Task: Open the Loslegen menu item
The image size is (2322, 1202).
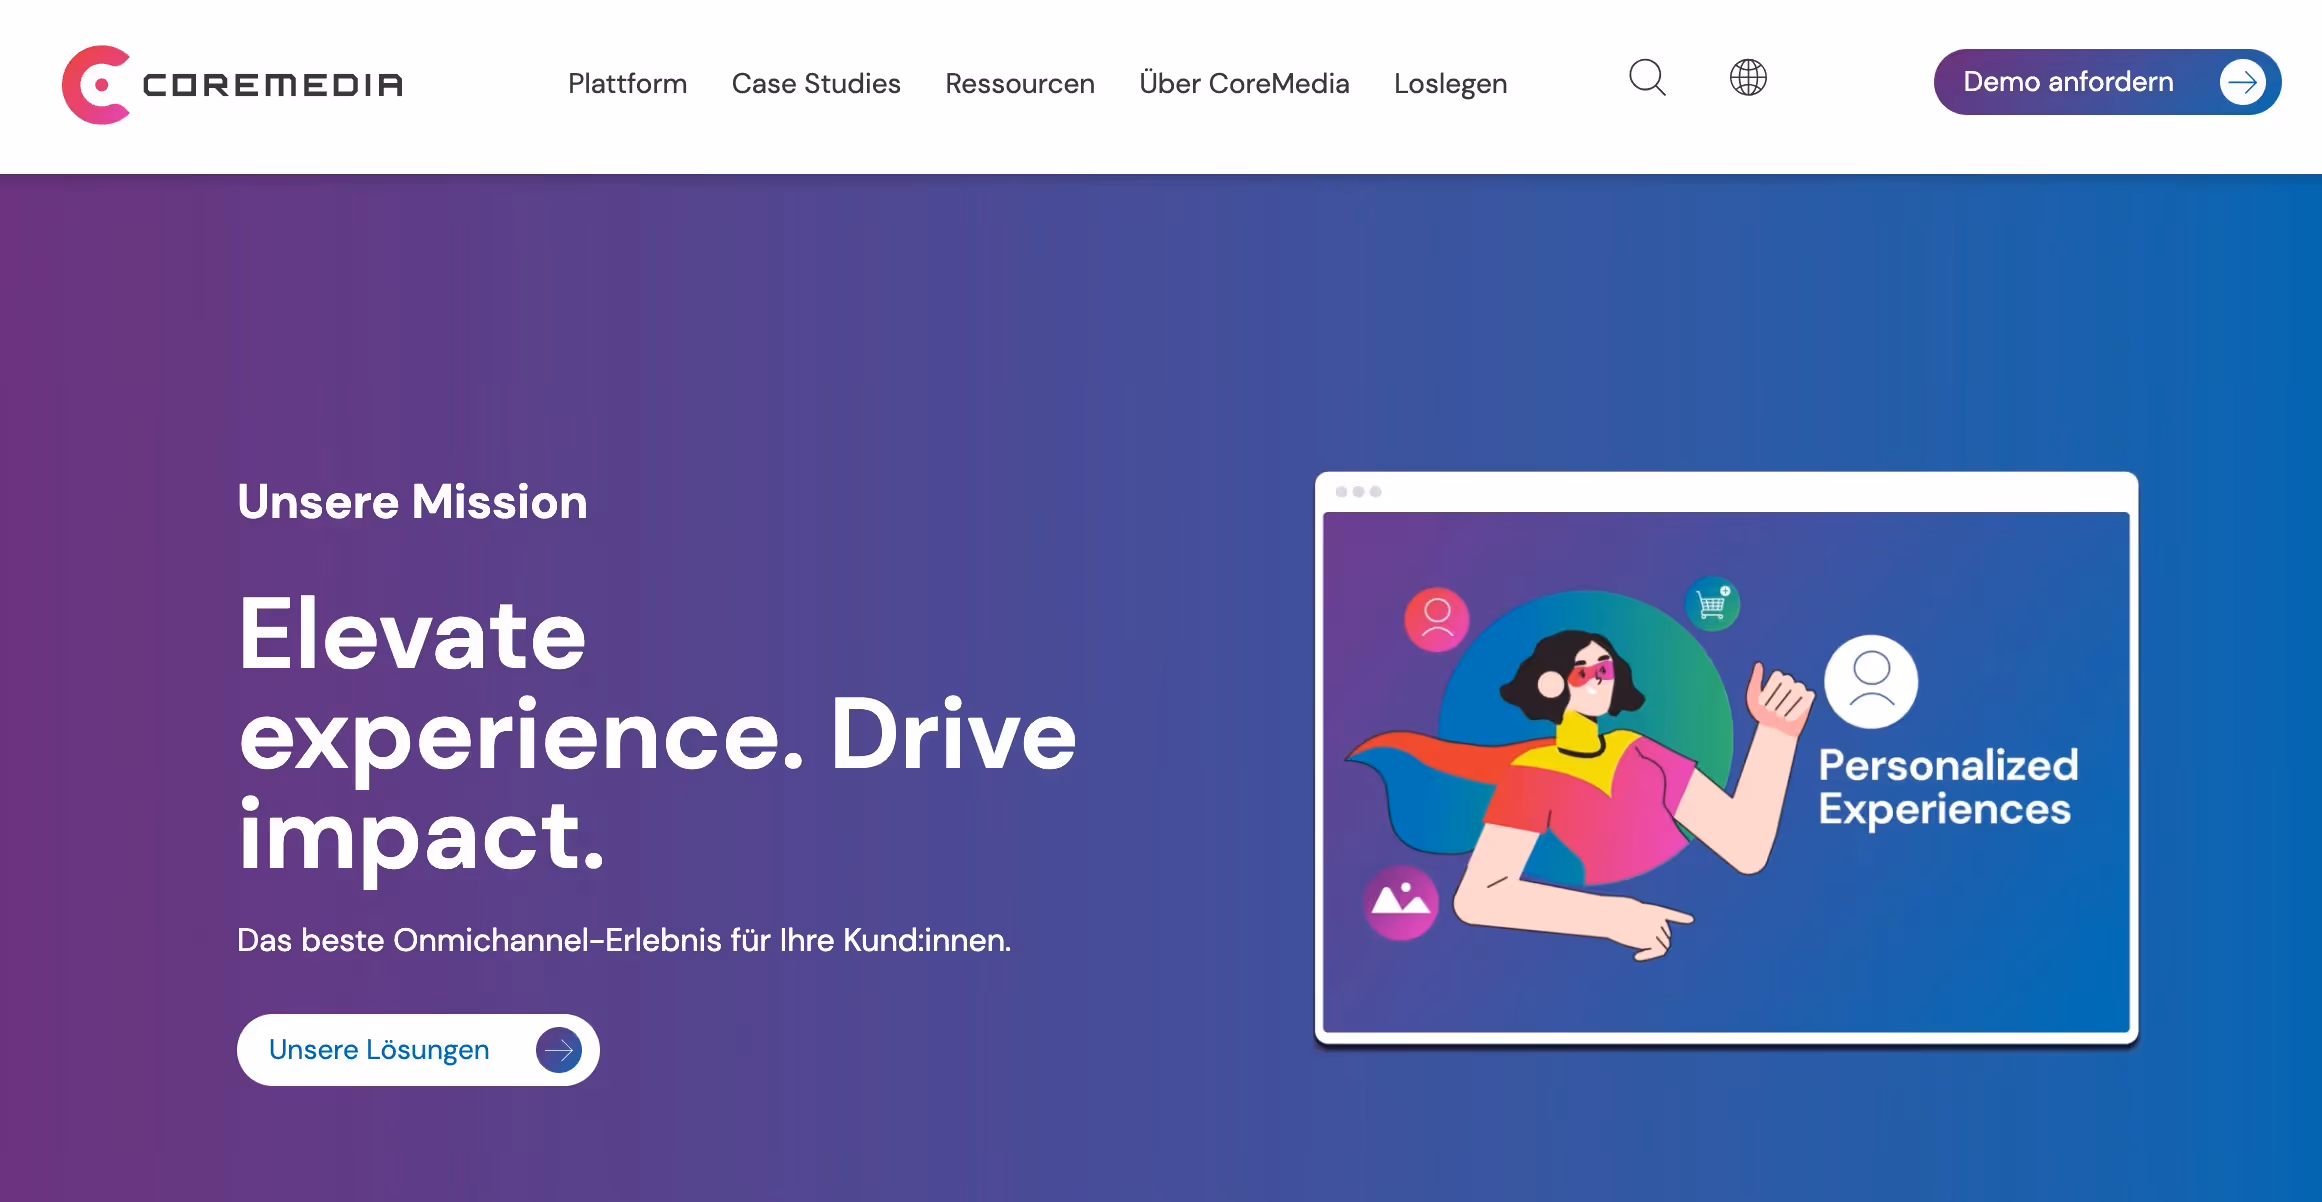Action: tap(1450, 83)
